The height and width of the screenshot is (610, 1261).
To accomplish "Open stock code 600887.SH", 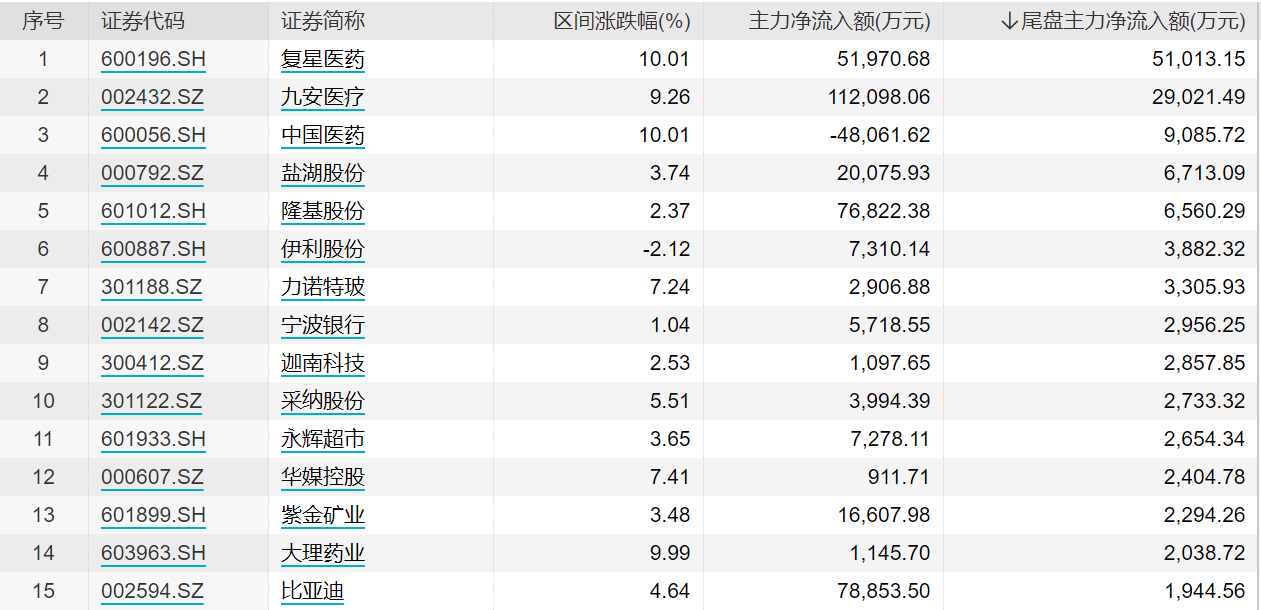I will [x=153, y=249].
